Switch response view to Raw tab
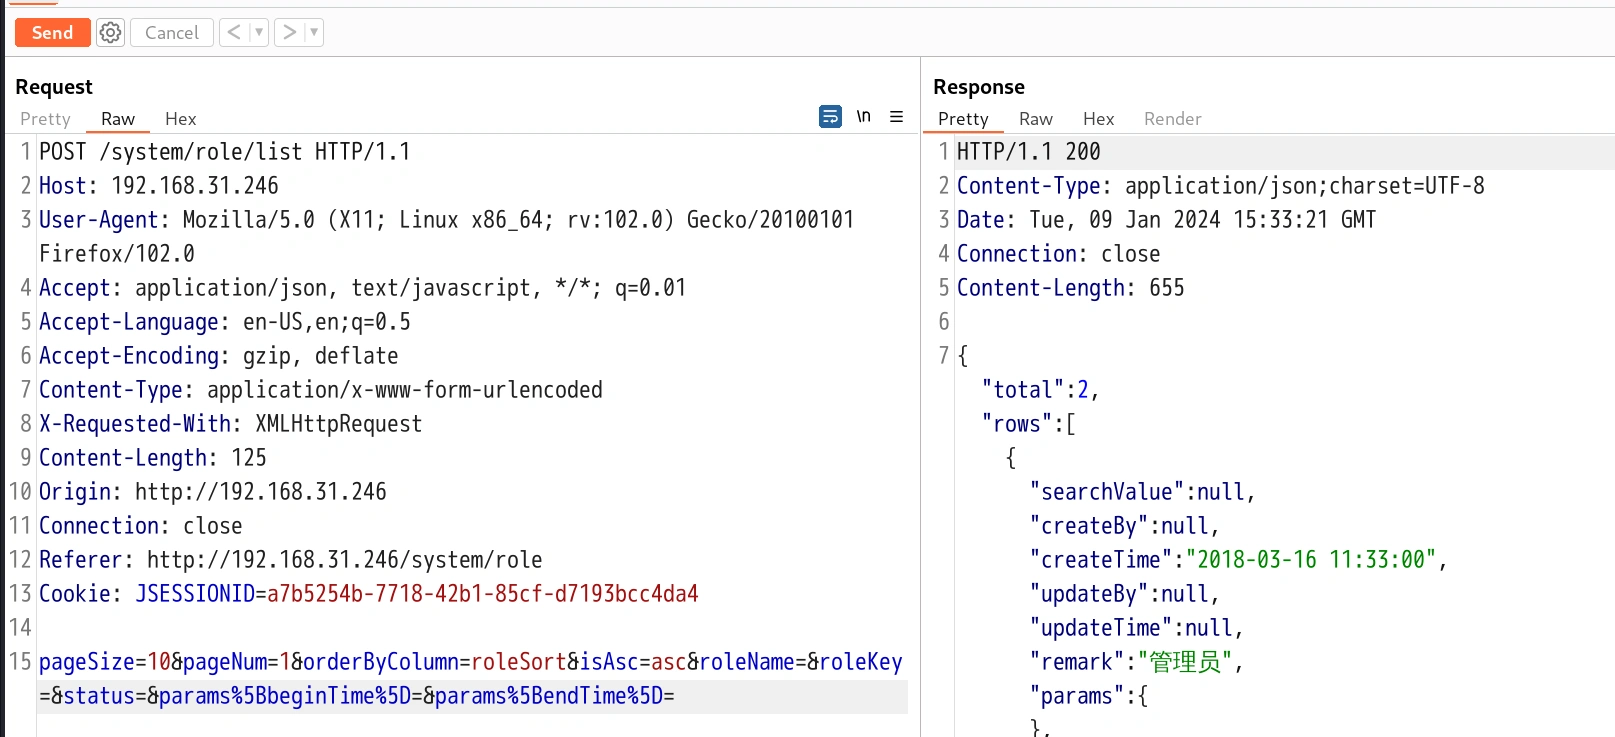The width and height of the screenshot is (1615, 737). click(x=1035, y=119)
